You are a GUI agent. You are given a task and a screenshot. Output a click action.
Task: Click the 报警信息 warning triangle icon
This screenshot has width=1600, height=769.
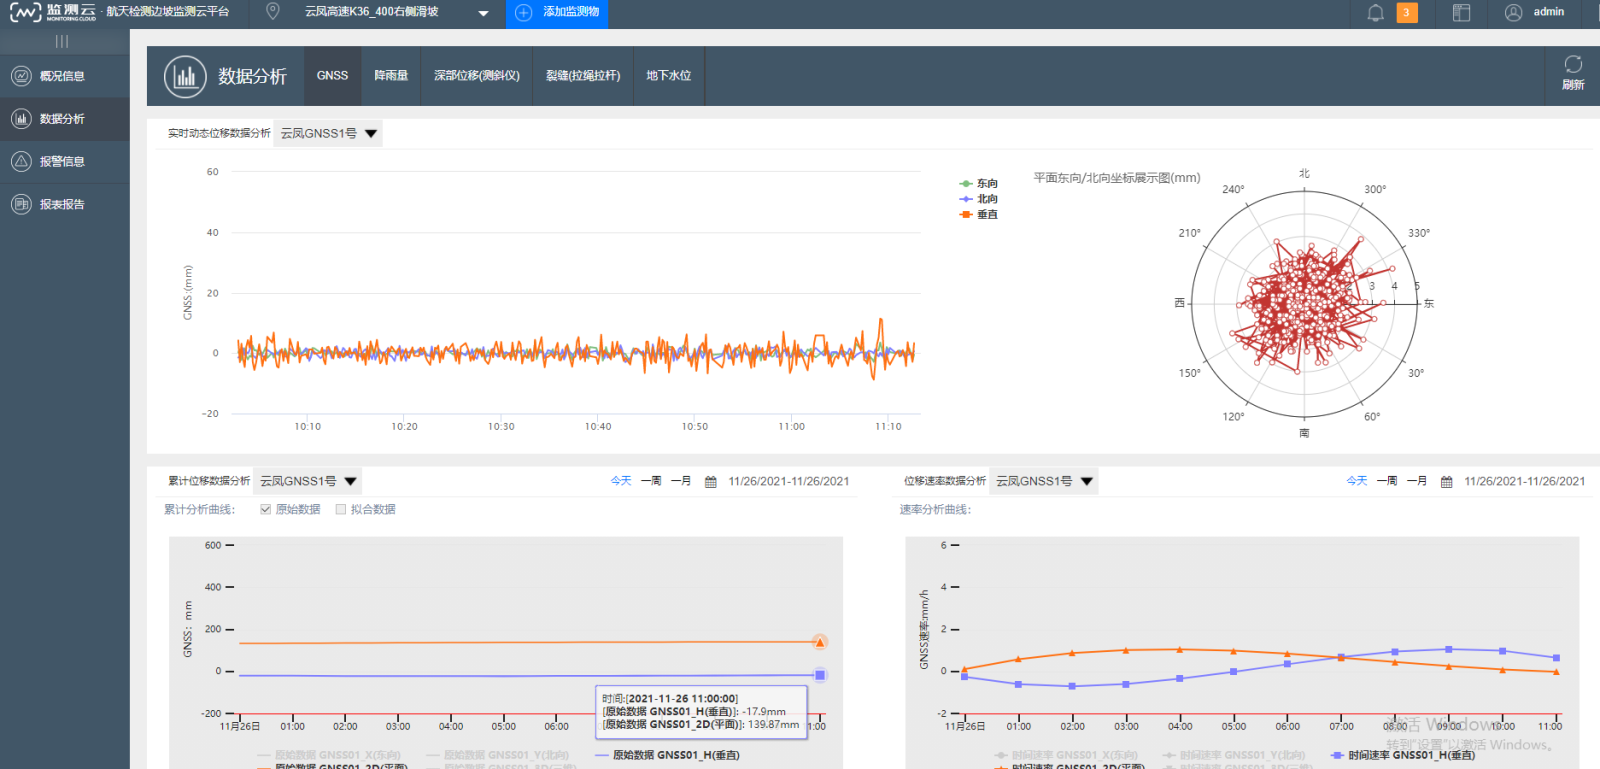pos(21,161)
